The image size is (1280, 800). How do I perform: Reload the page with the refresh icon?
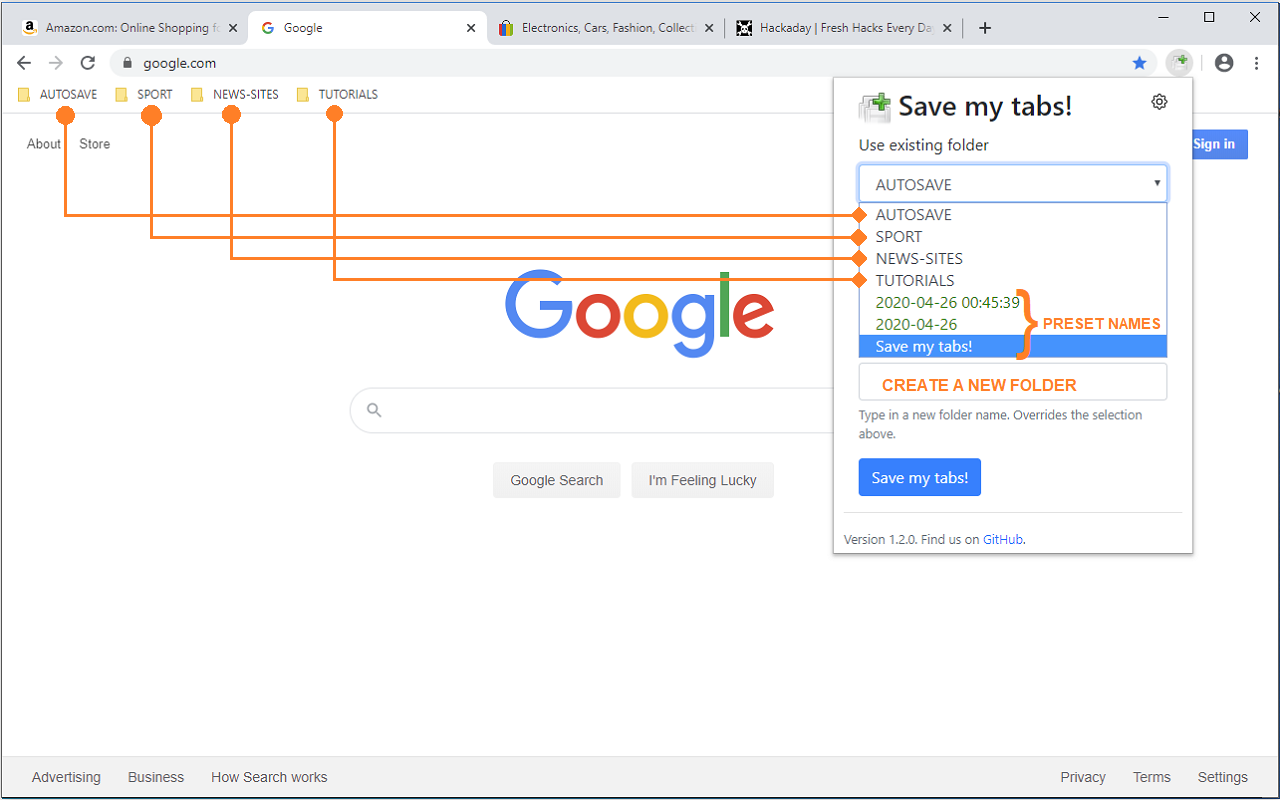(x=88, y=63)
